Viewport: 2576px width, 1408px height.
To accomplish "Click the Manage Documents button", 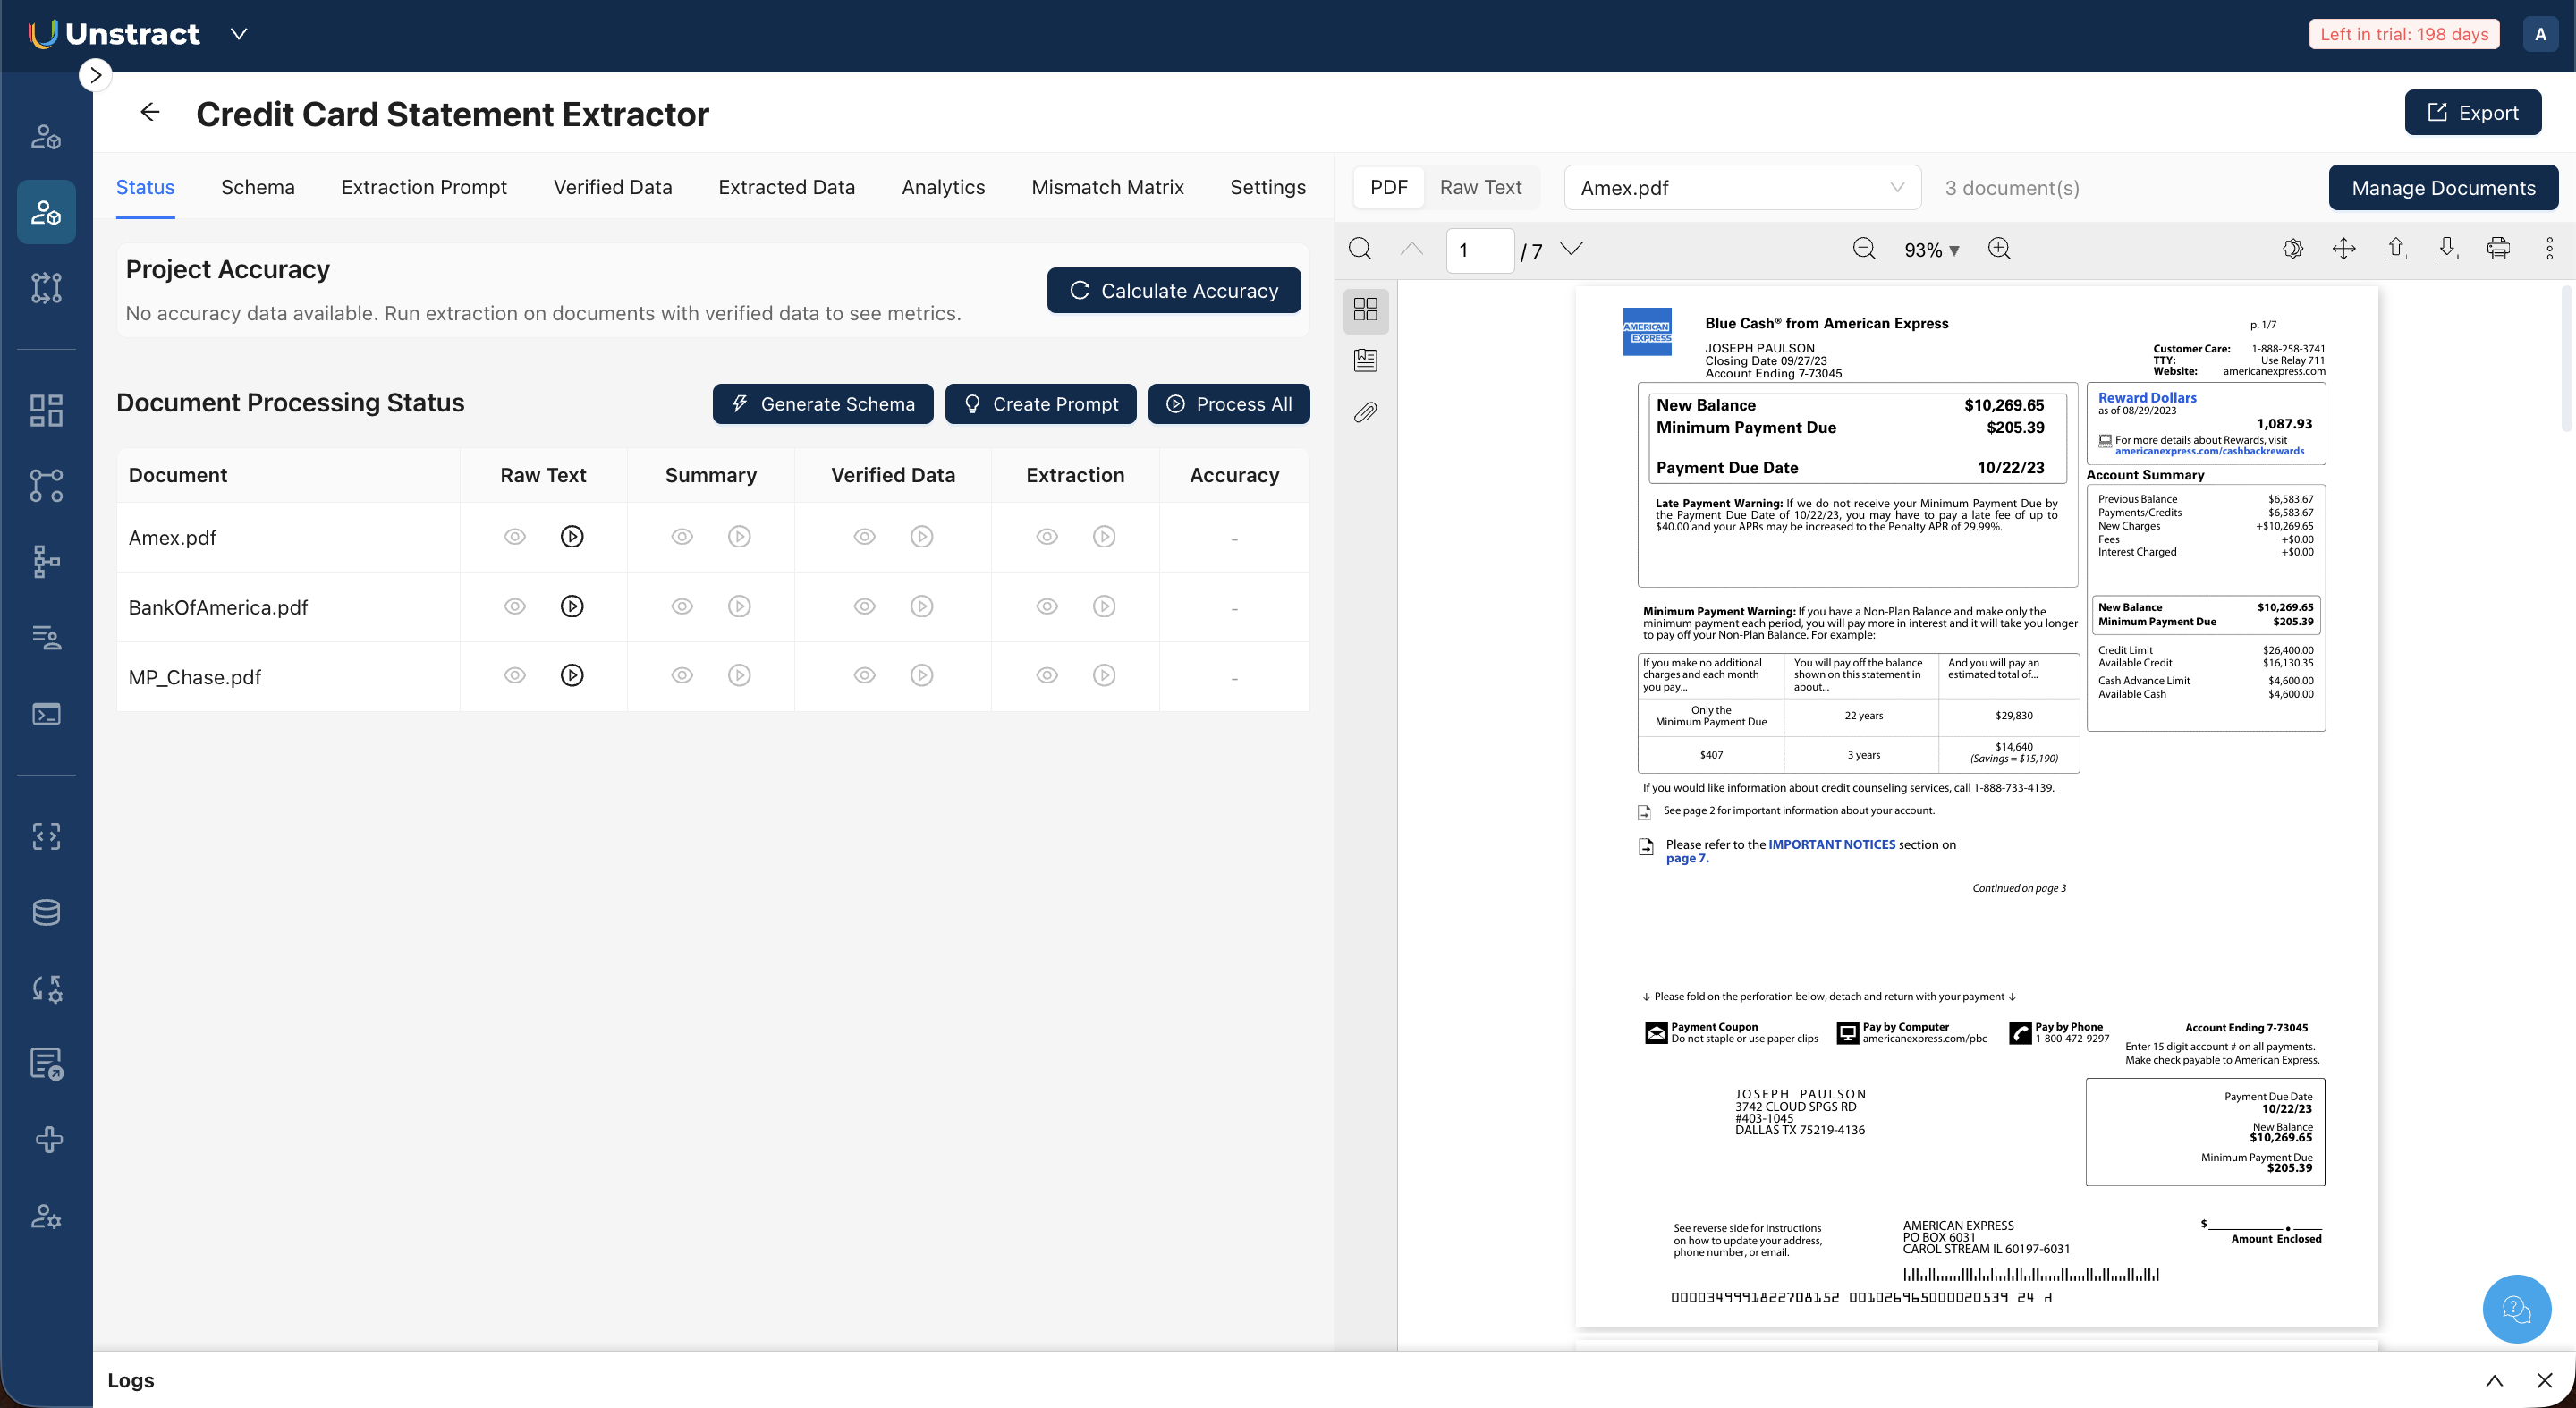I will 2442,188.
